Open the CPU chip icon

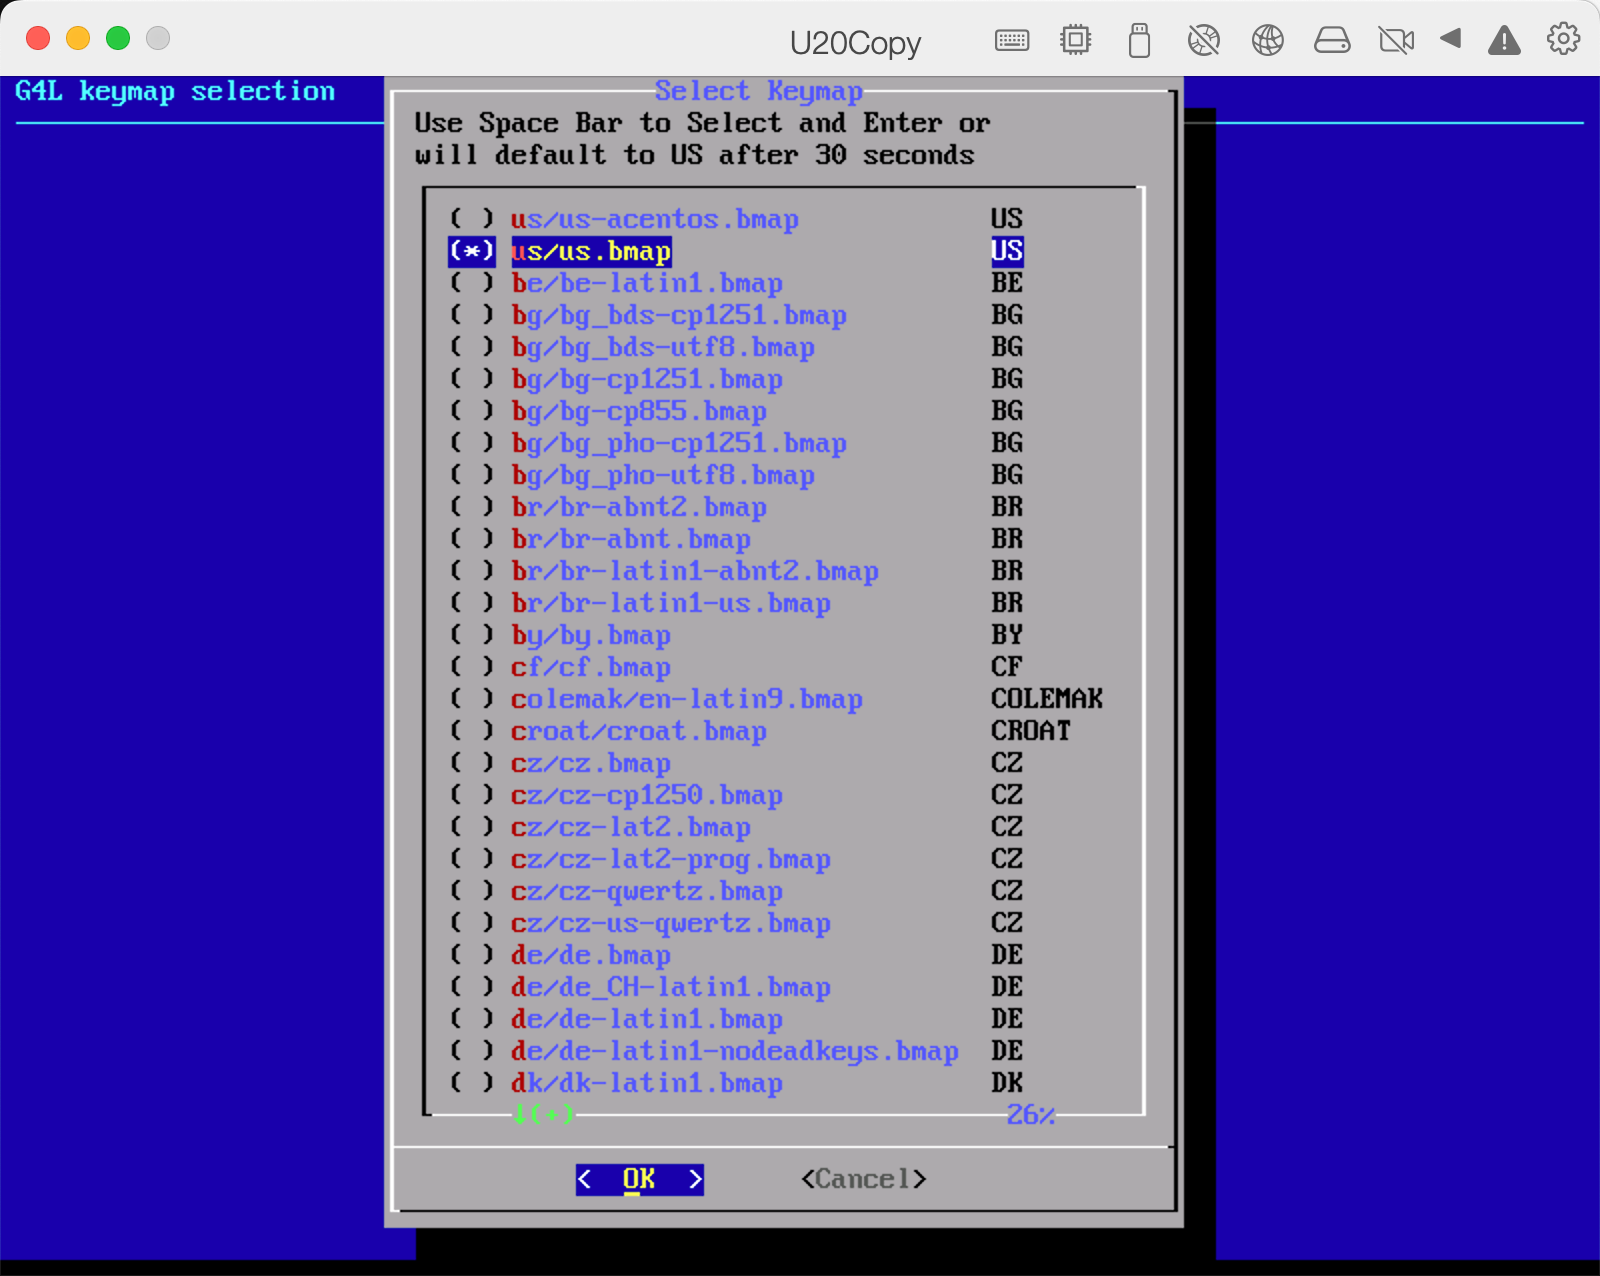1074,40
